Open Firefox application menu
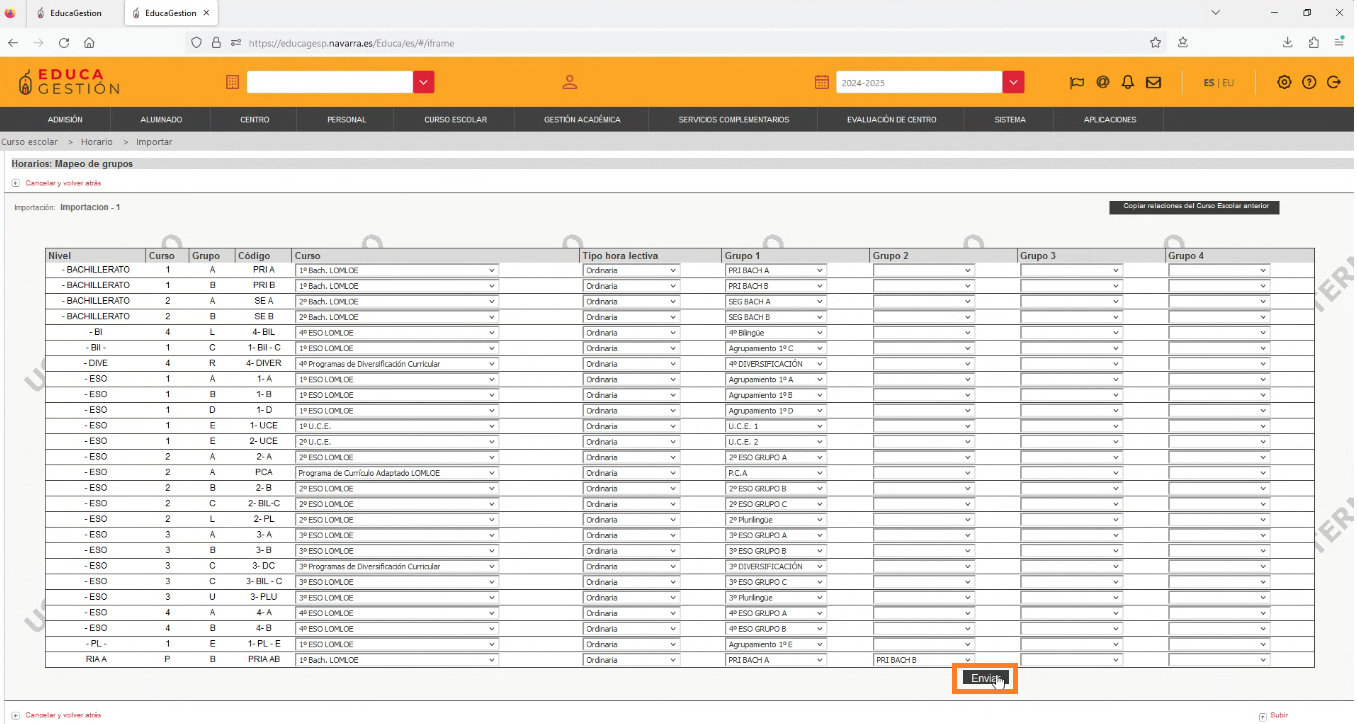 click(x=1337, y=43)
